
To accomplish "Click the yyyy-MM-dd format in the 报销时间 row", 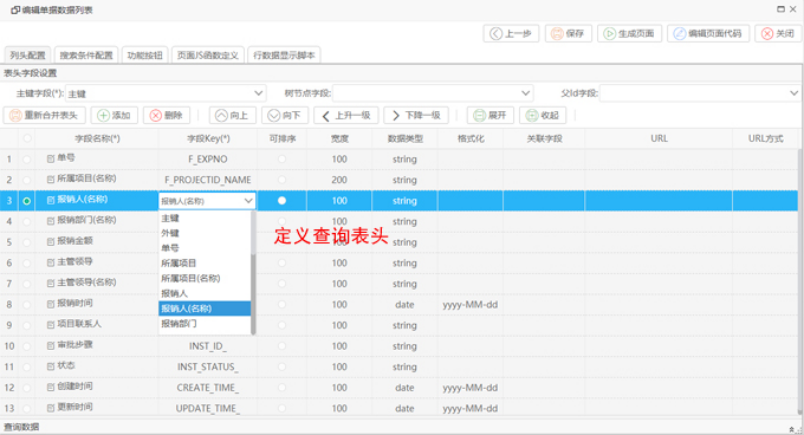I will (470, 305).
